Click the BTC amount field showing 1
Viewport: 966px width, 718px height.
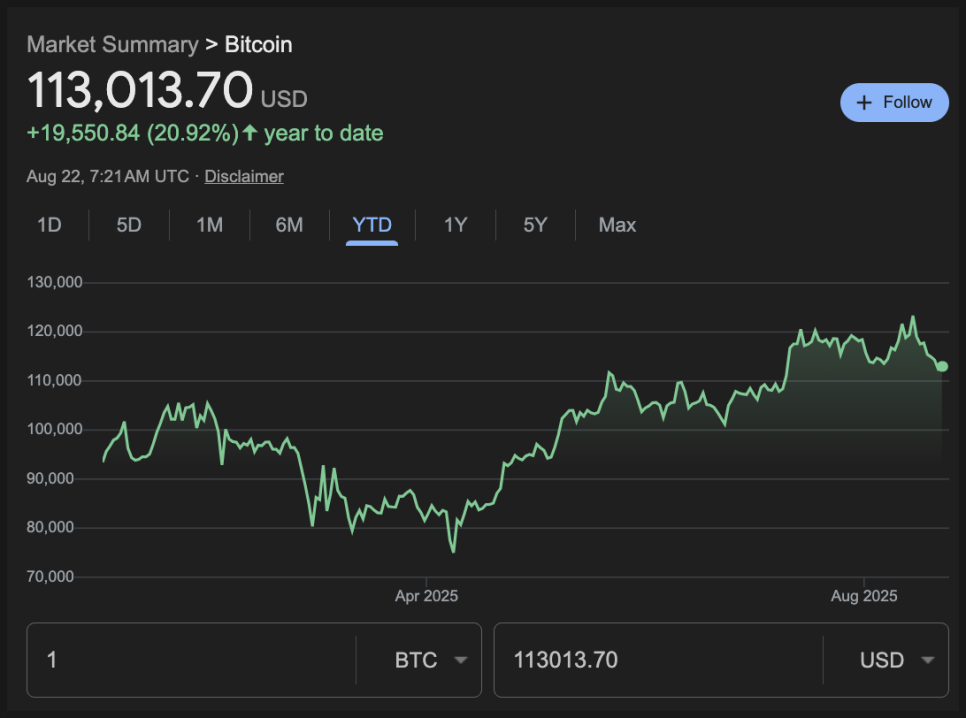pos(191,660)
